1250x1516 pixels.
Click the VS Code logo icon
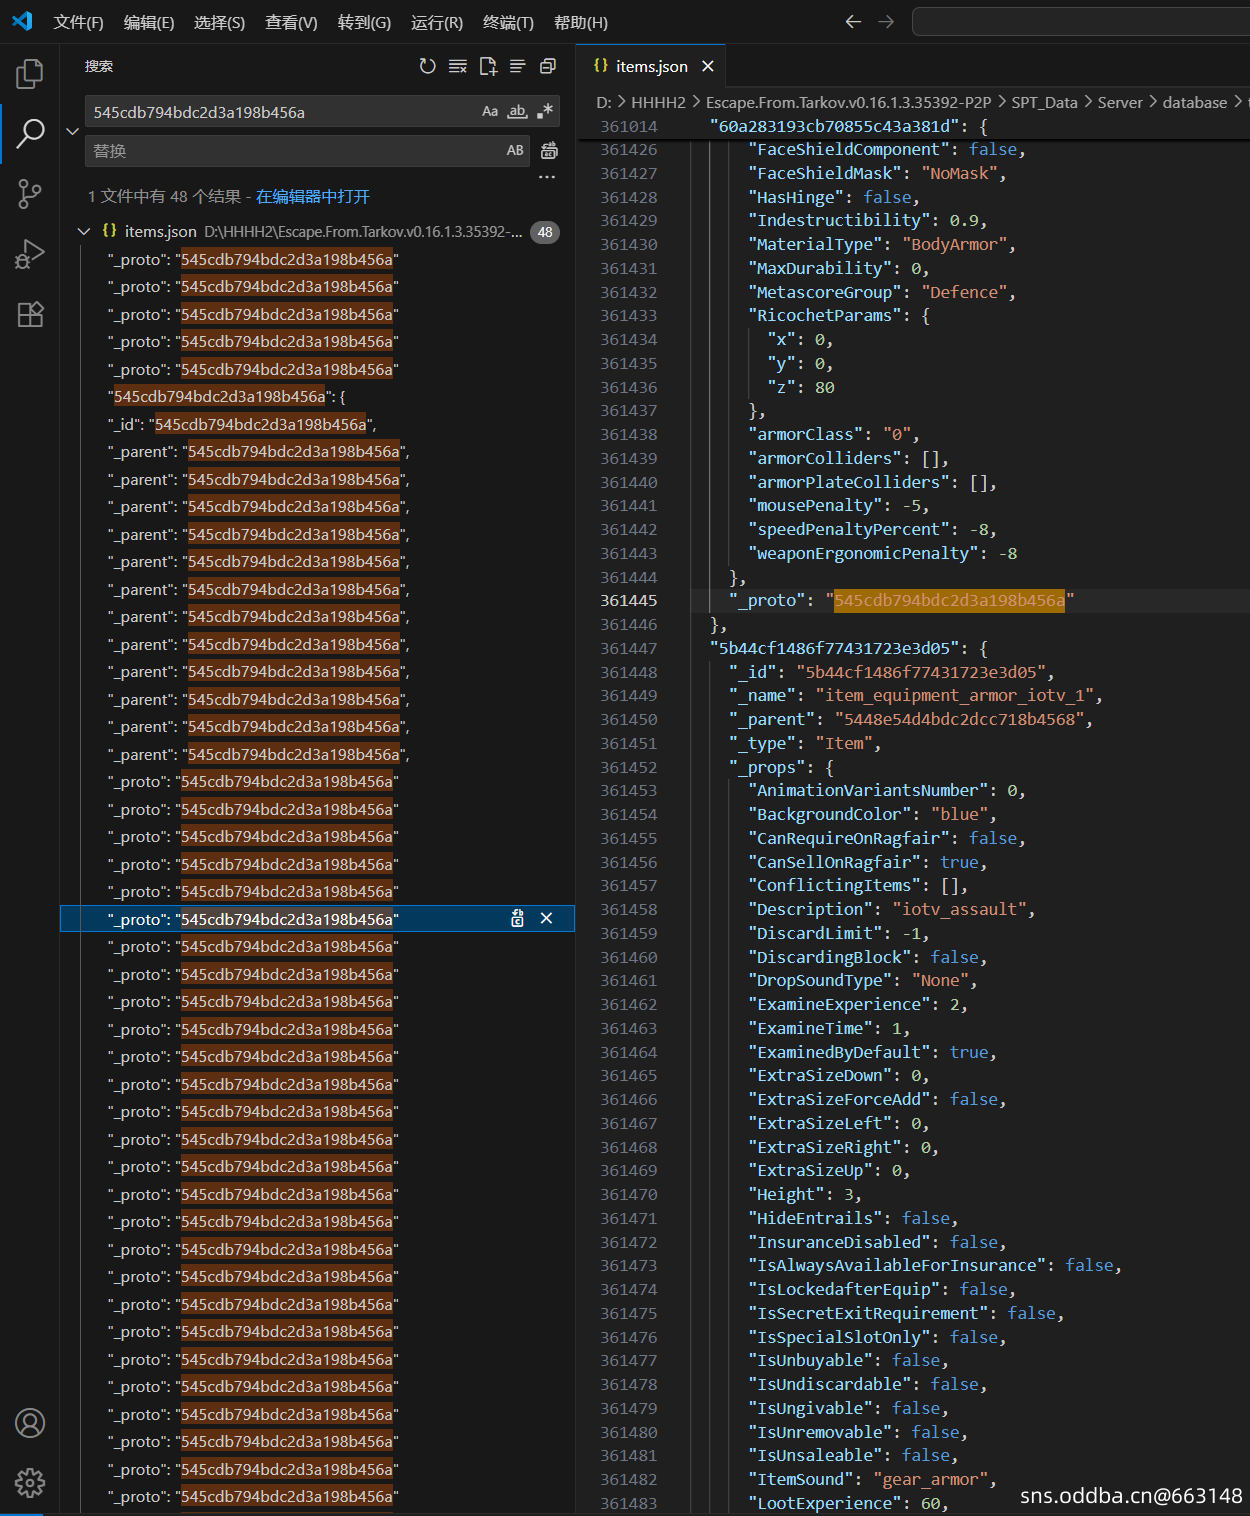22,21
